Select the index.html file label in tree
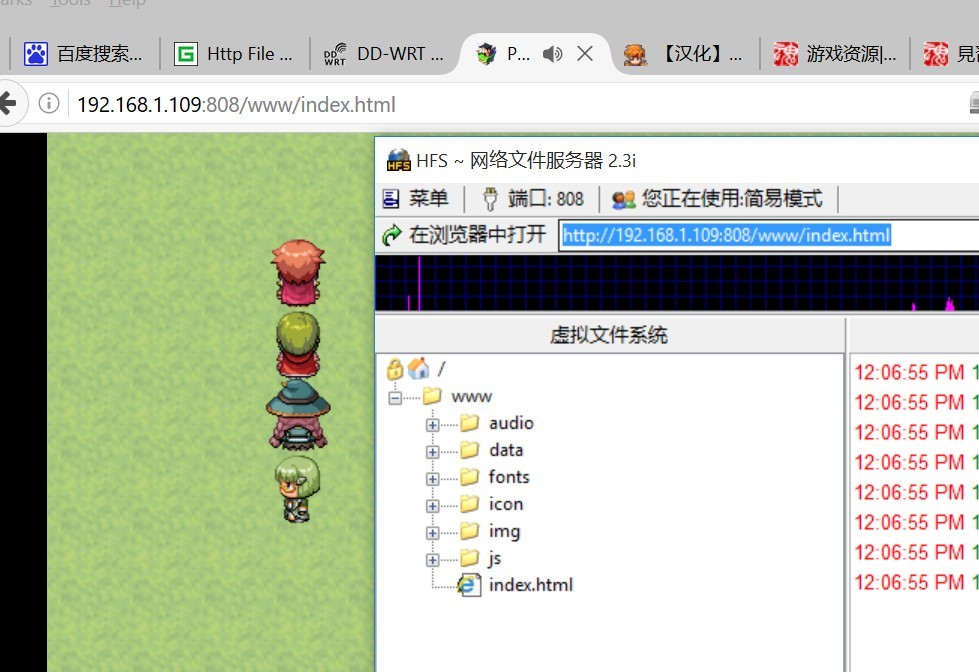 point(531,585)
